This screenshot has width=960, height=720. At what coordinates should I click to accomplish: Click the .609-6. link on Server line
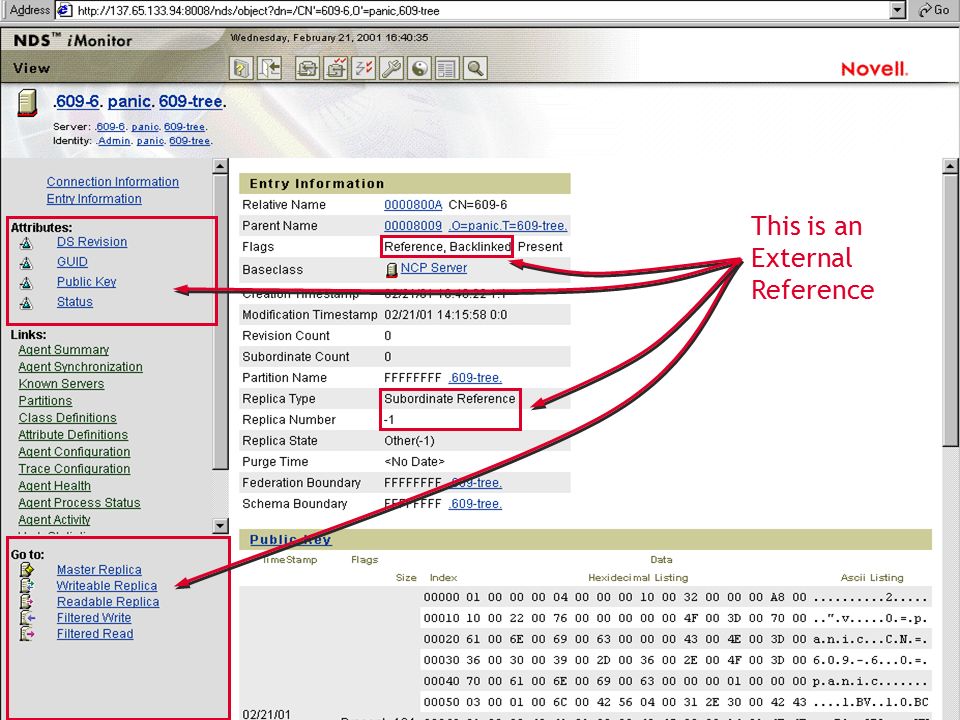click(x=110, y=127)
